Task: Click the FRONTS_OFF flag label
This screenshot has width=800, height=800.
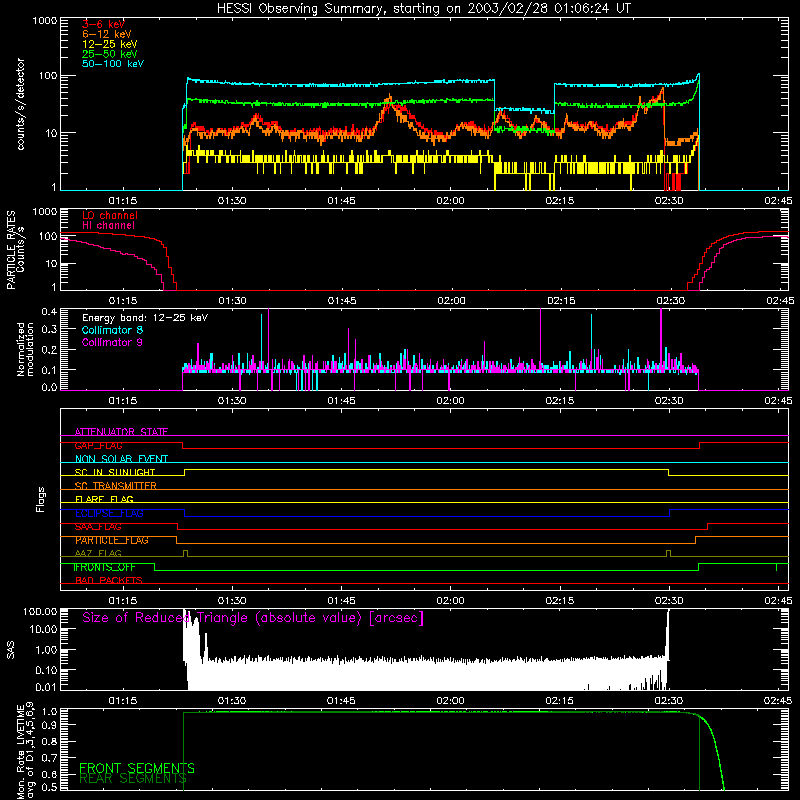Action: click(104, 567)
